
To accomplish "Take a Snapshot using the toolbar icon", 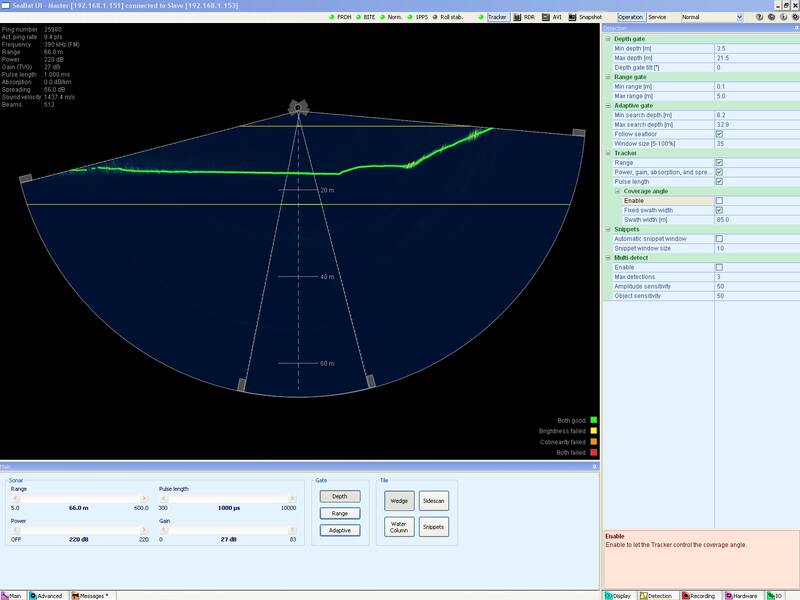I will pyautogui.click(x=585, y=17).
